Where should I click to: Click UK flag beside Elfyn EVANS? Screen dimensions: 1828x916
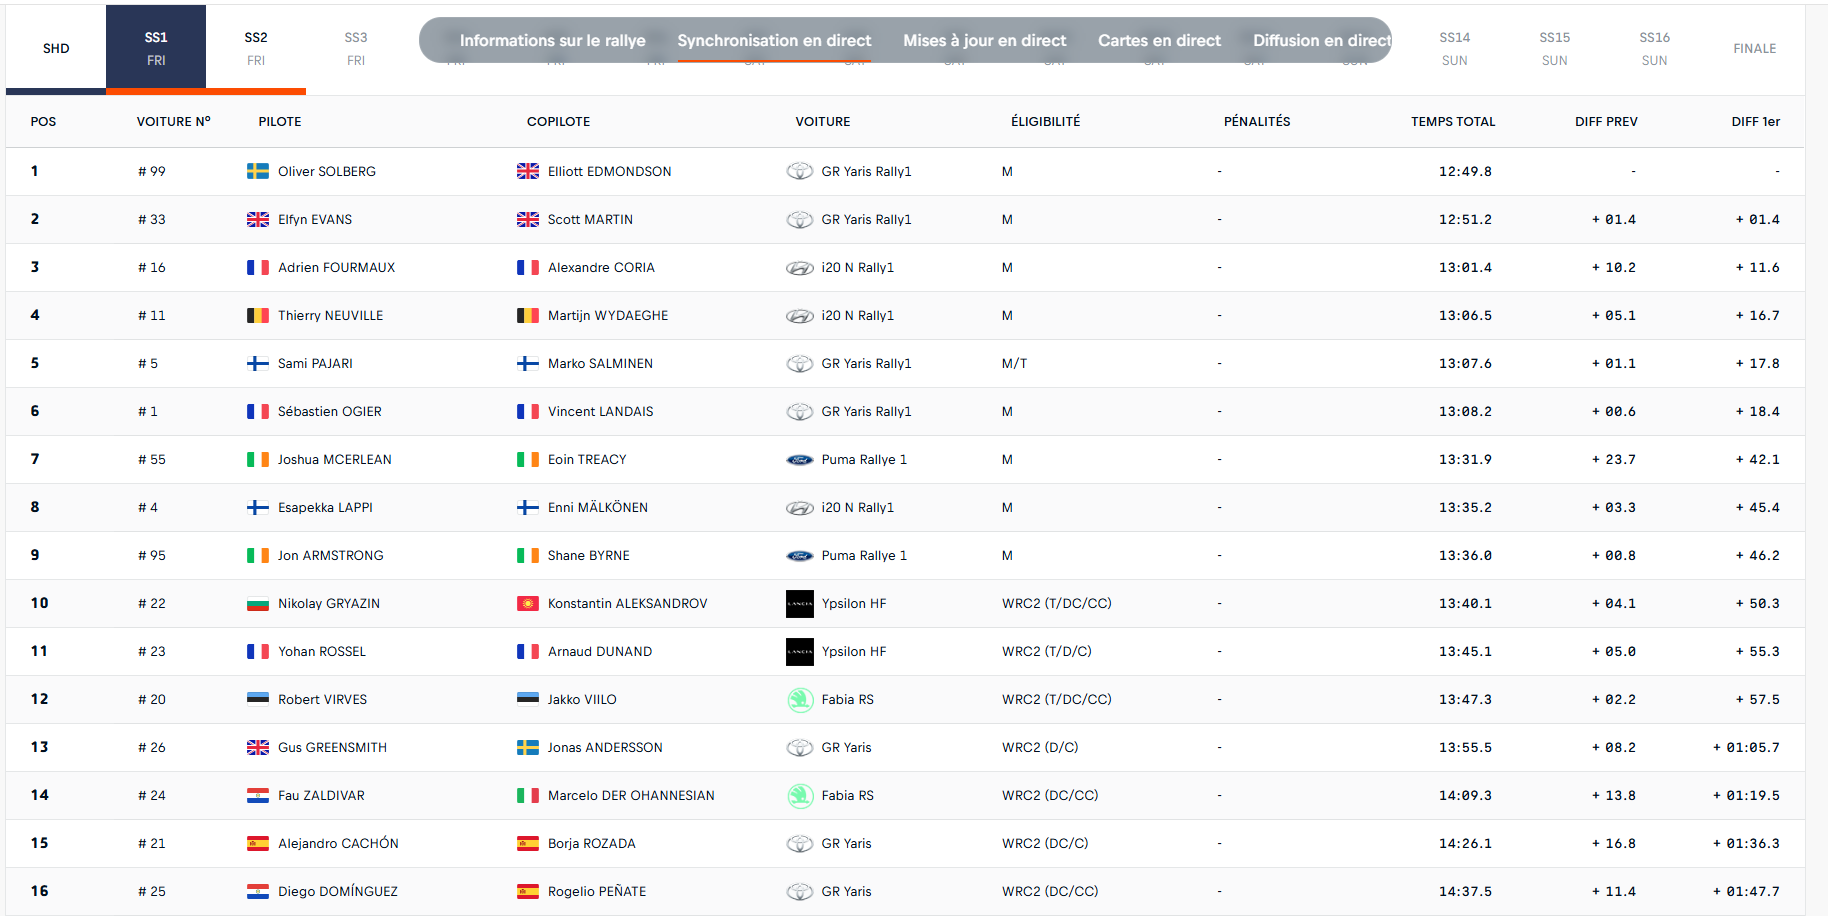(x=258, y=219)
